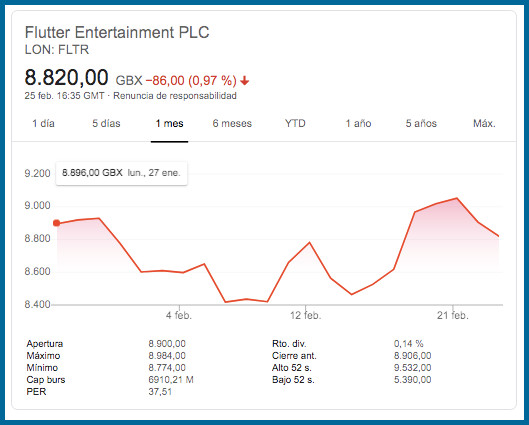Click the "4 feb." axis label
Viewport: 529px width, 425px height.
pos(179,316)
